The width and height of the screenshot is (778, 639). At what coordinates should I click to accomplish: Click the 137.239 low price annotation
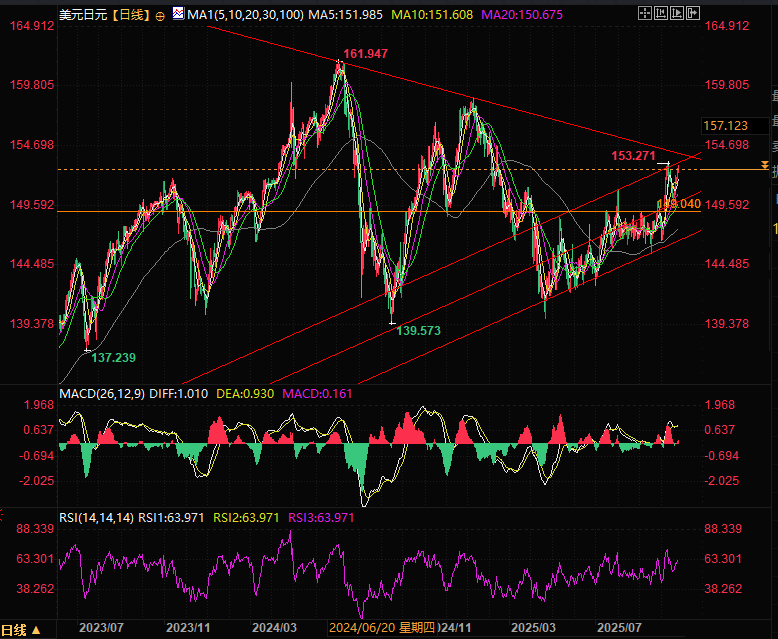click(114, 357)
